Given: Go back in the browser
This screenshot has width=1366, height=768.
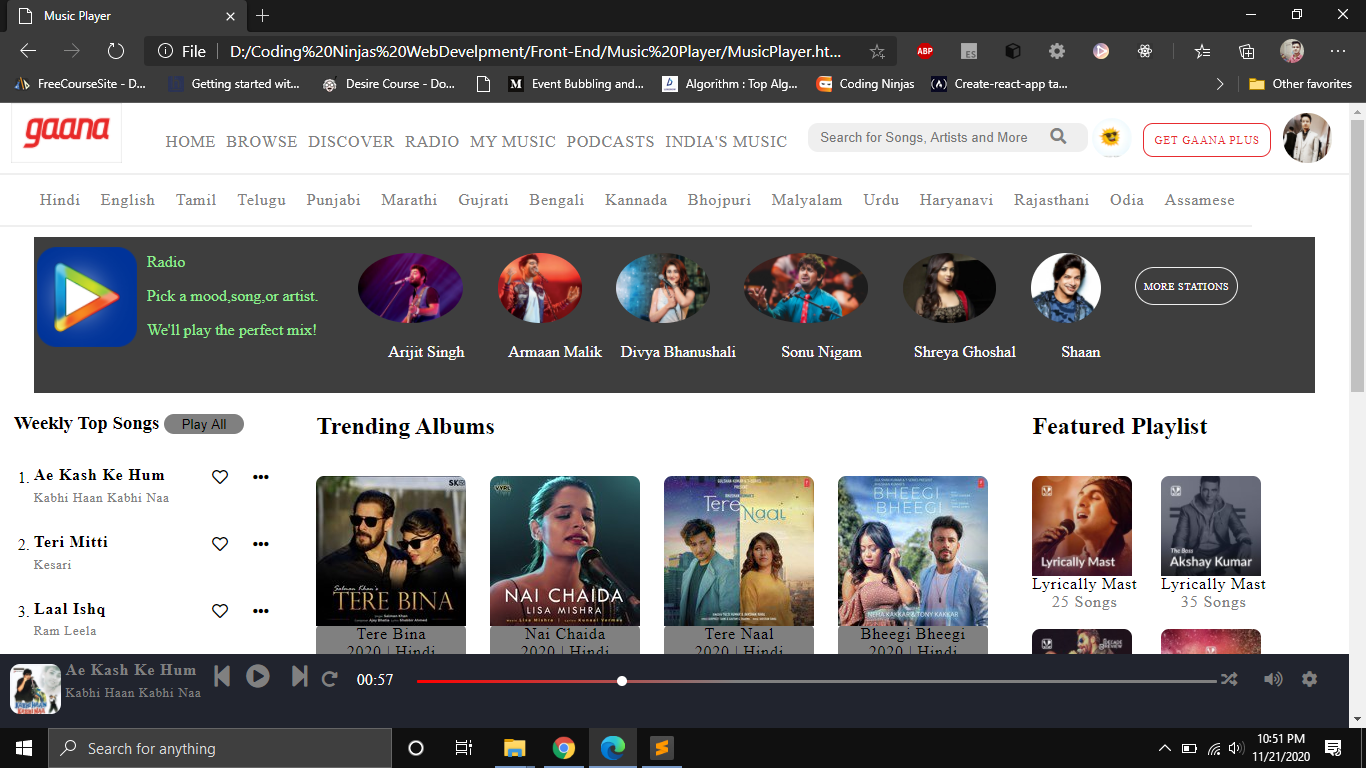Looking at the screenshot, I should tap(28, 51).
